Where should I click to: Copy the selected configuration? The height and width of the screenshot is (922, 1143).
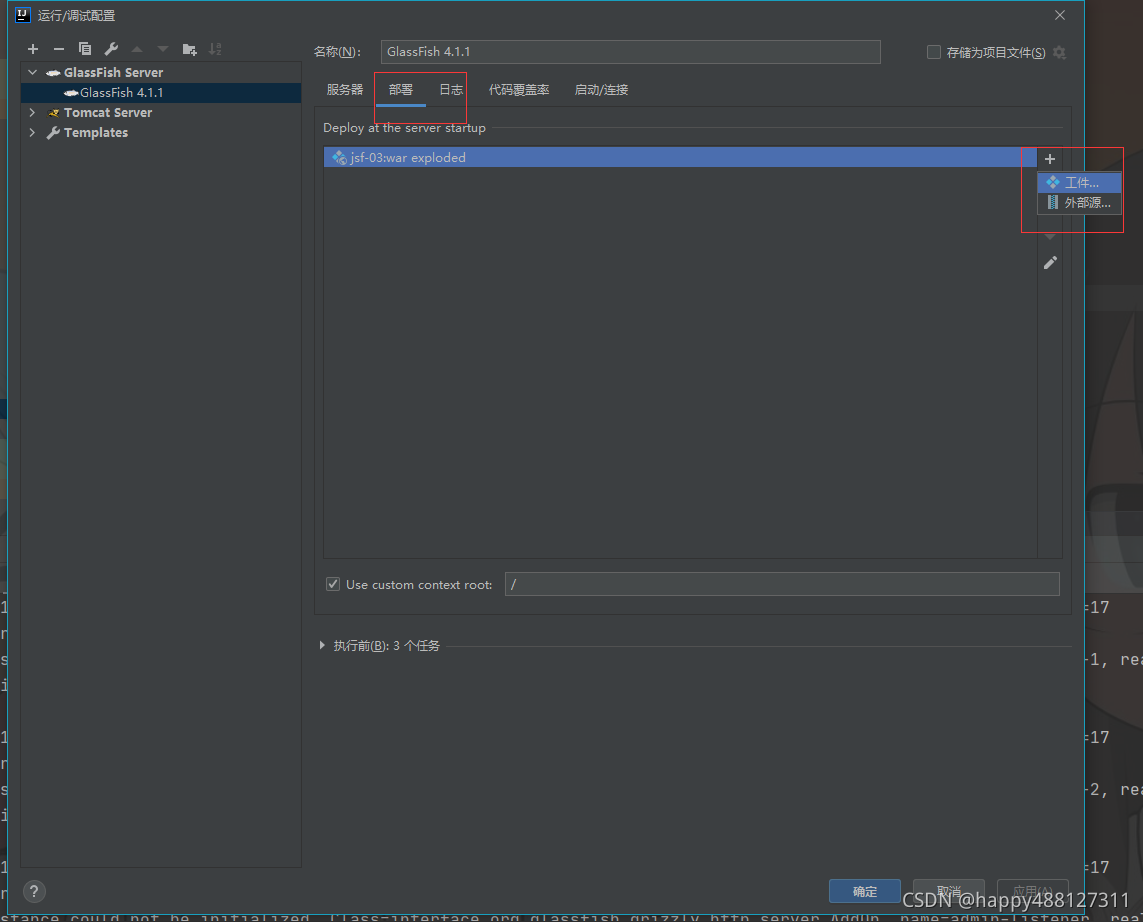point(85,49)
